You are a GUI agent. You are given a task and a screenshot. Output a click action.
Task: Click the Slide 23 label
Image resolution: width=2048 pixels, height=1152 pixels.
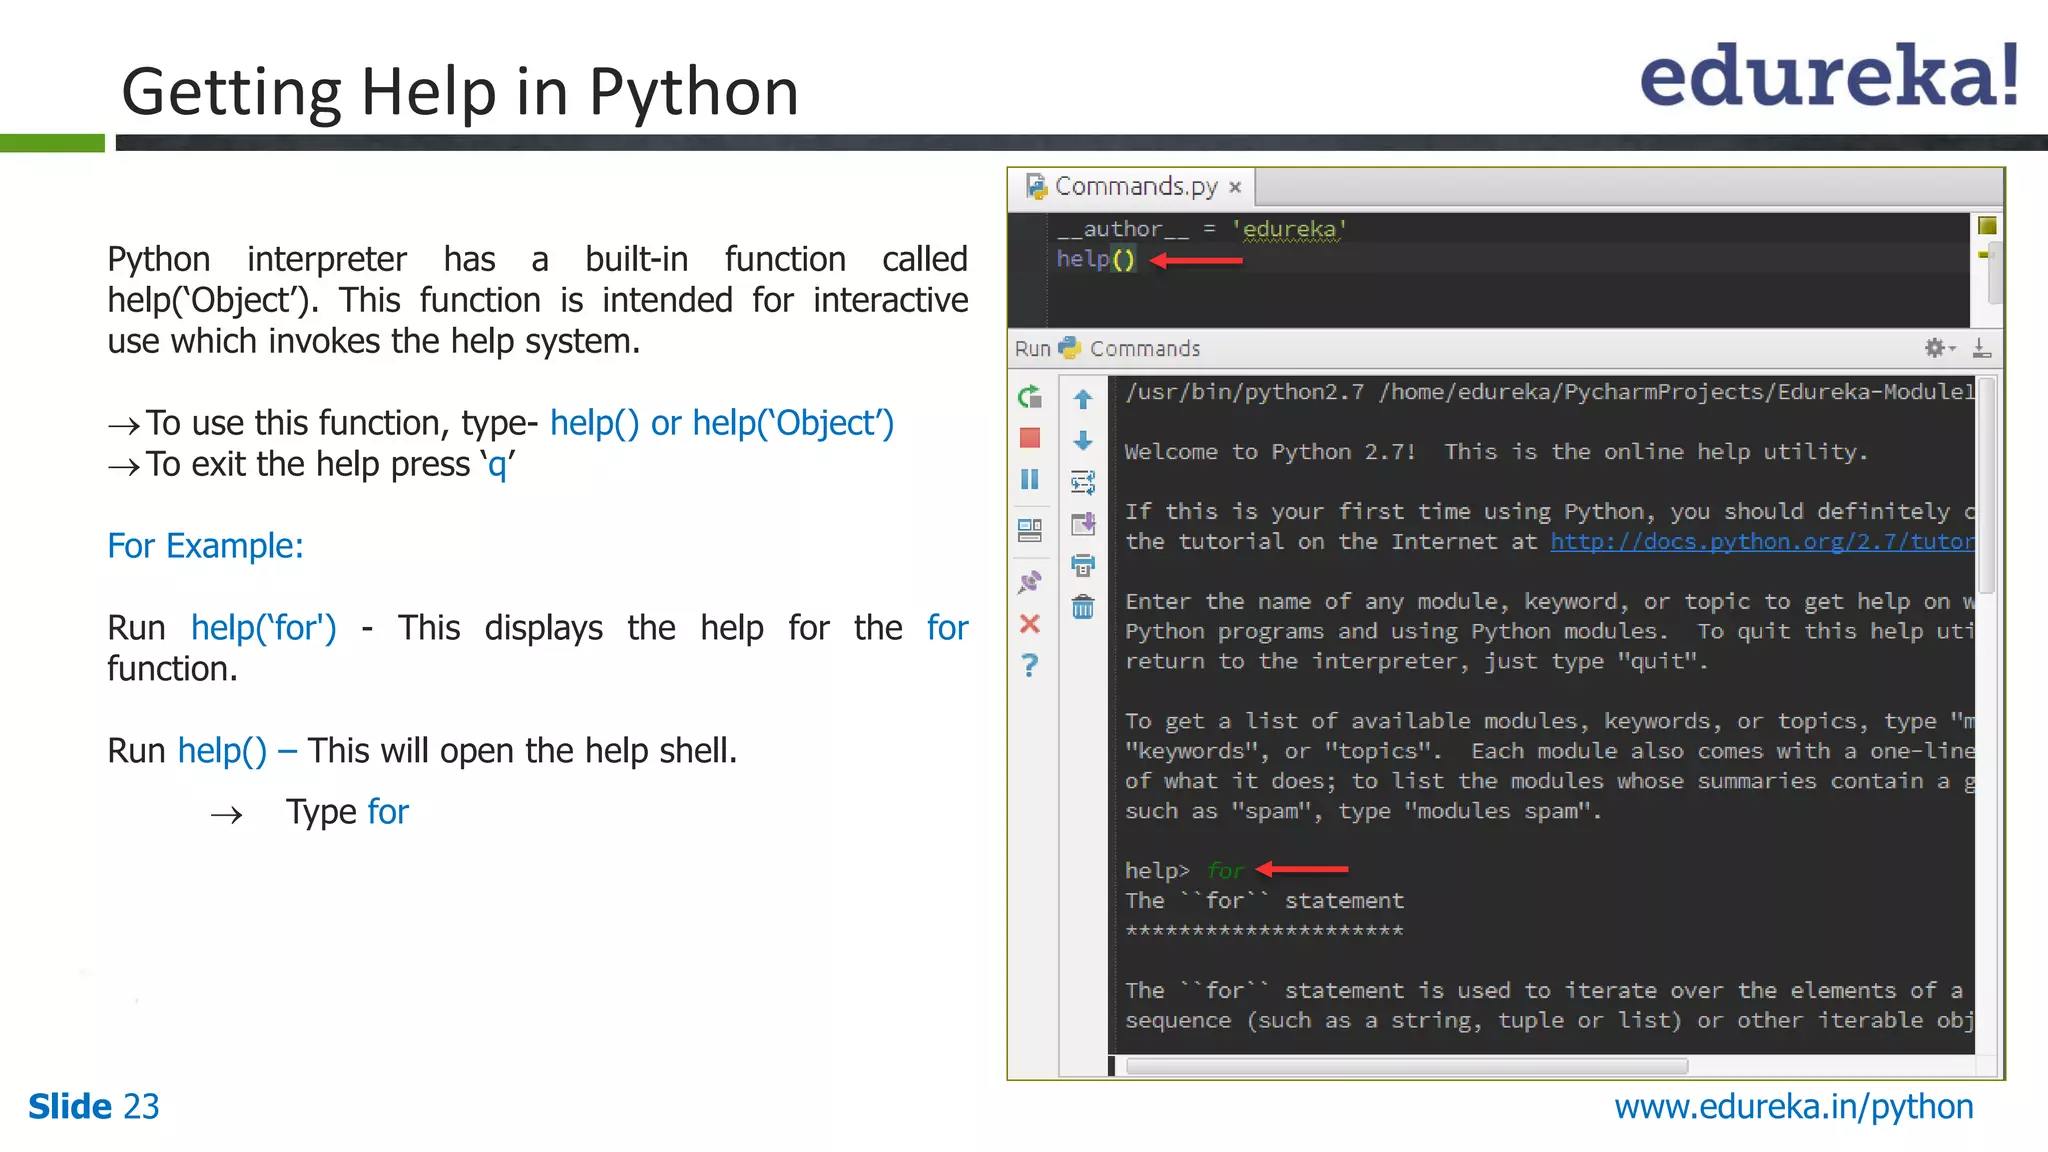pyautogui.click(x=94, y=1107)
